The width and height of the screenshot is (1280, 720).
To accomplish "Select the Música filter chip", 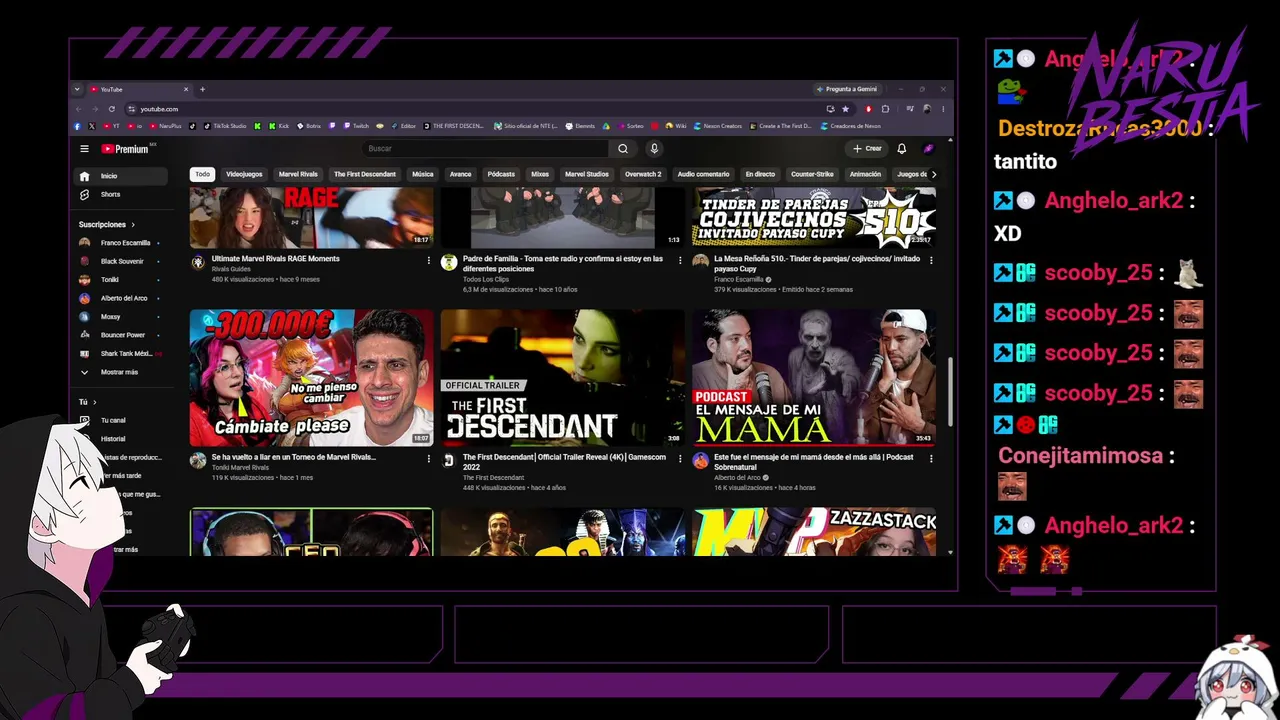I will point(423,174).
